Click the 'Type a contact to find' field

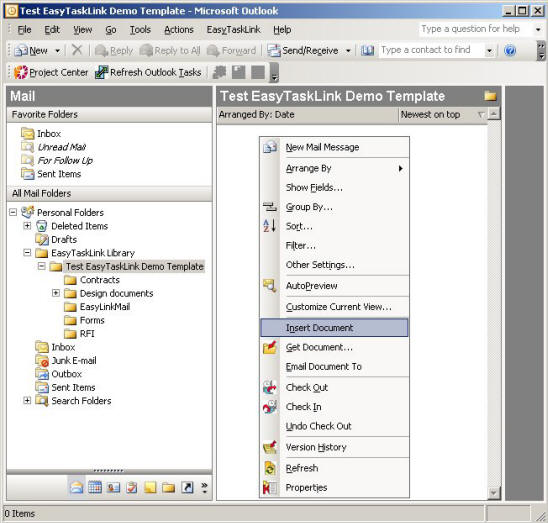(x=432, y=50)
